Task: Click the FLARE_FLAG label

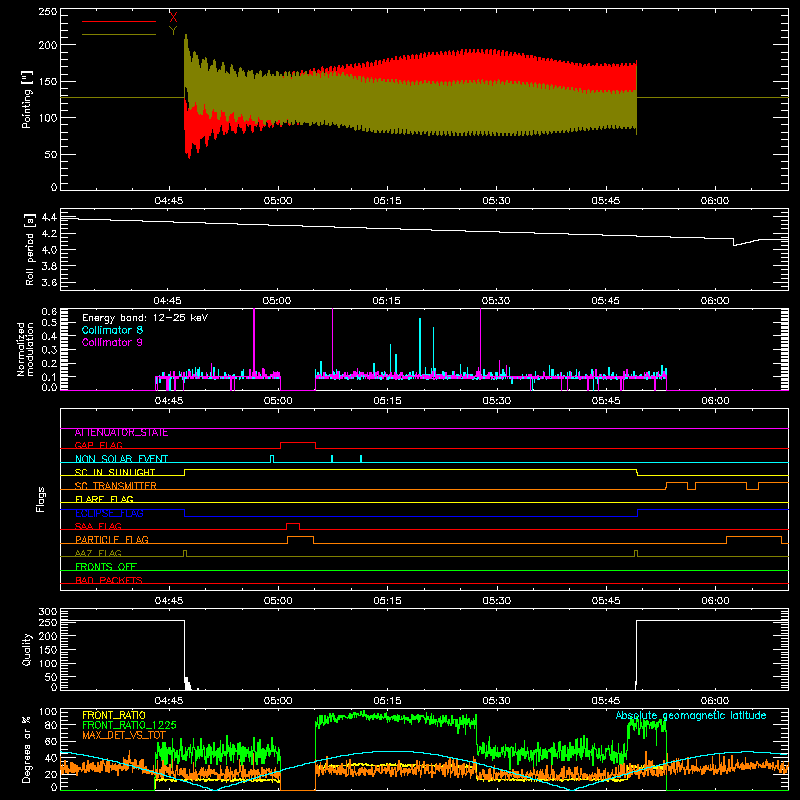Action: 104,499
